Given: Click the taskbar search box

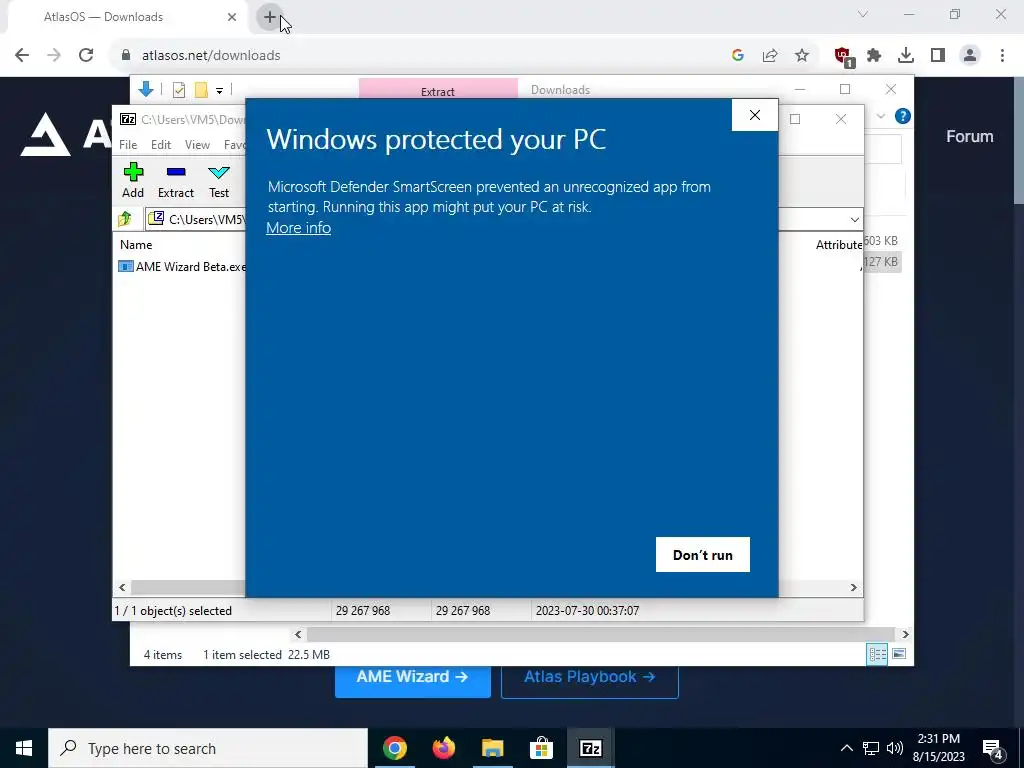Looking at the screenshot, I should click(x=208, y=748).
